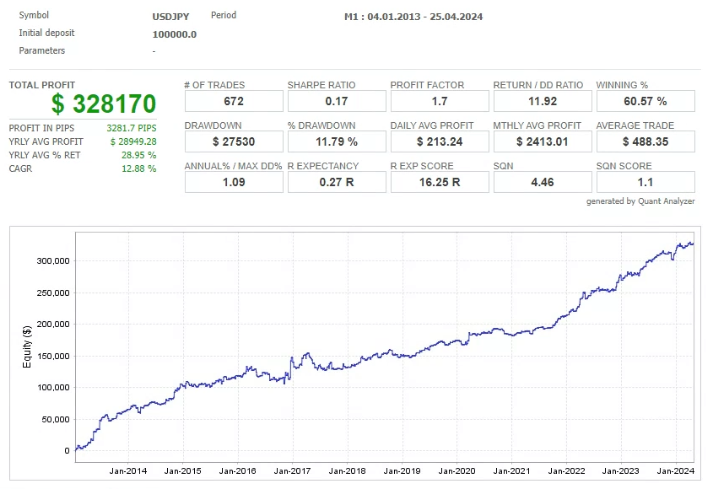This screenshot has width=709, height=489.
Task: Select the Return / DD Ratio value 11.92
Action: pyautogui.click(x=541, y=101)
